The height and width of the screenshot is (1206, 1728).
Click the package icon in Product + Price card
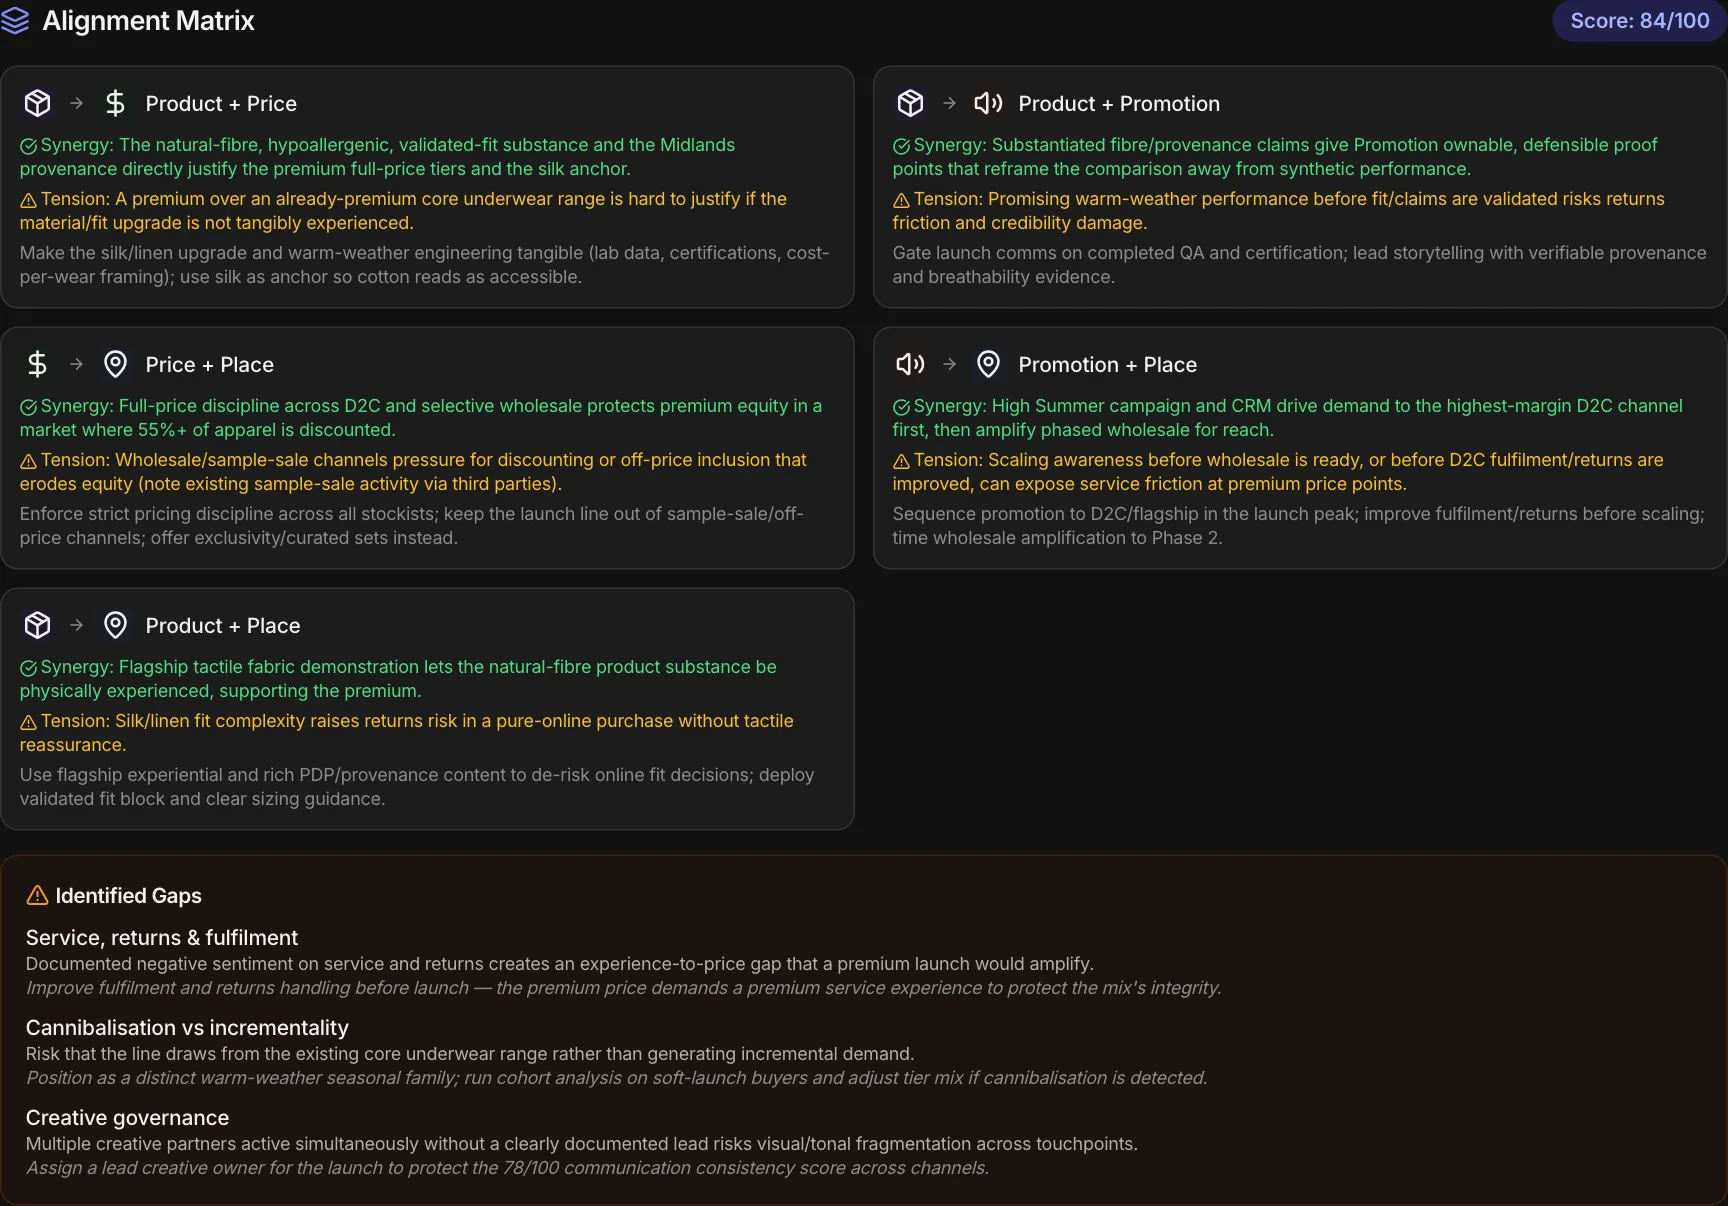coord(38,103)
